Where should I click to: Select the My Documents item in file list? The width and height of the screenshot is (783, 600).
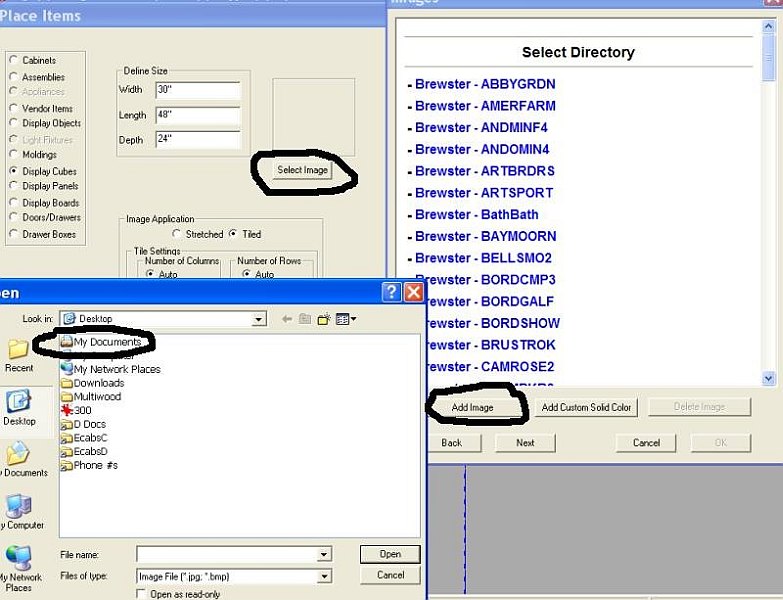click(101, 342)
